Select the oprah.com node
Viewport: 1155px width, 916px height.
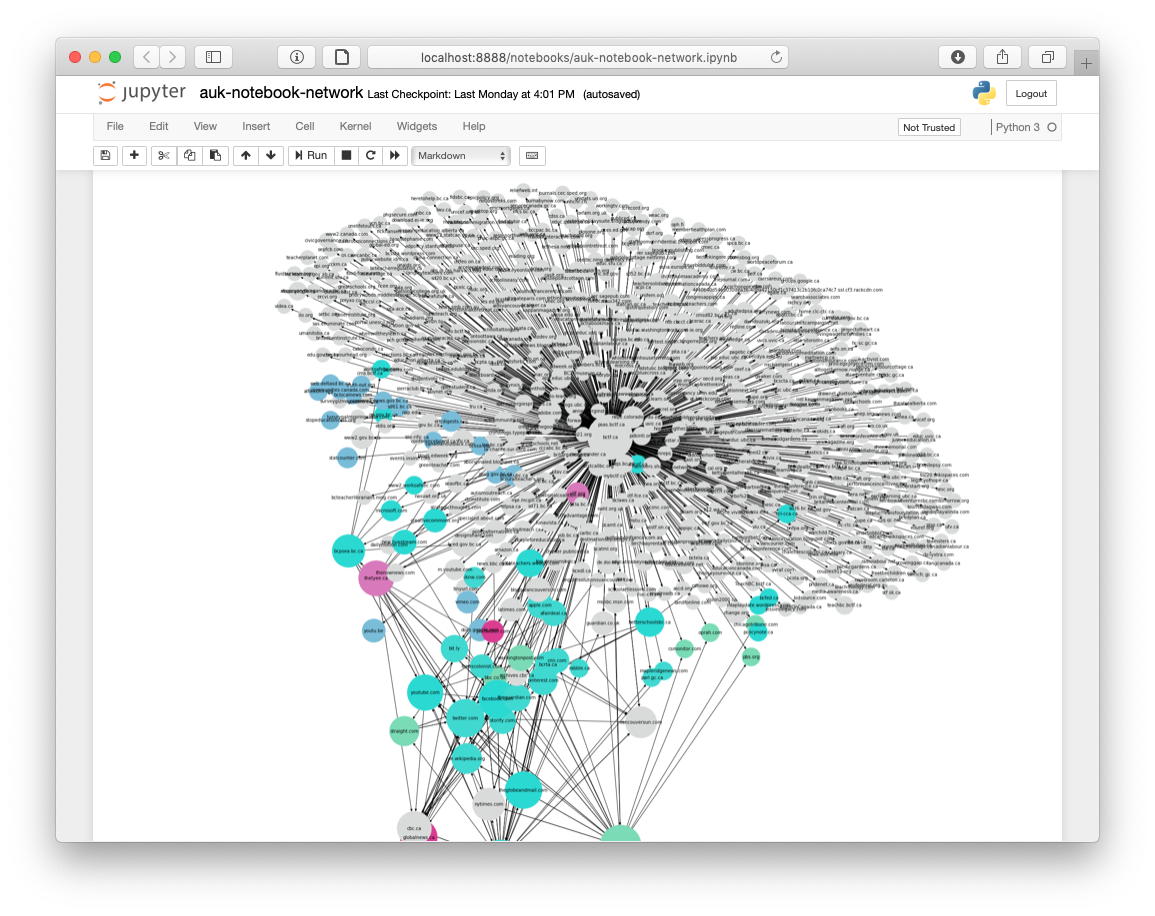coord(709,632)
